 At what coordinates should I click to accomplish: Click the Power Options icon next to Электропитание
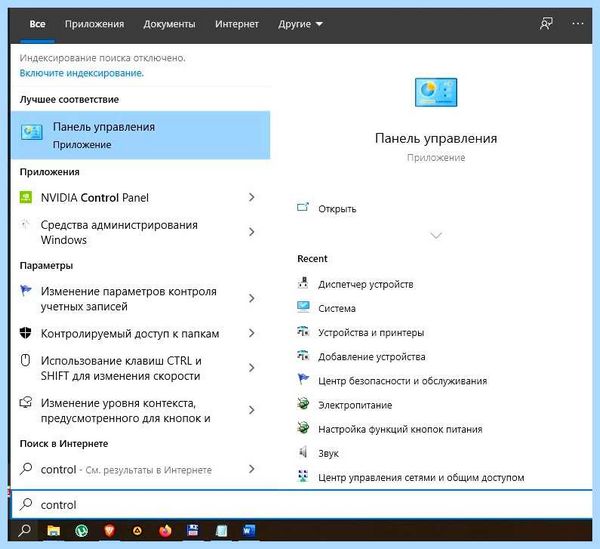[303, 404]
